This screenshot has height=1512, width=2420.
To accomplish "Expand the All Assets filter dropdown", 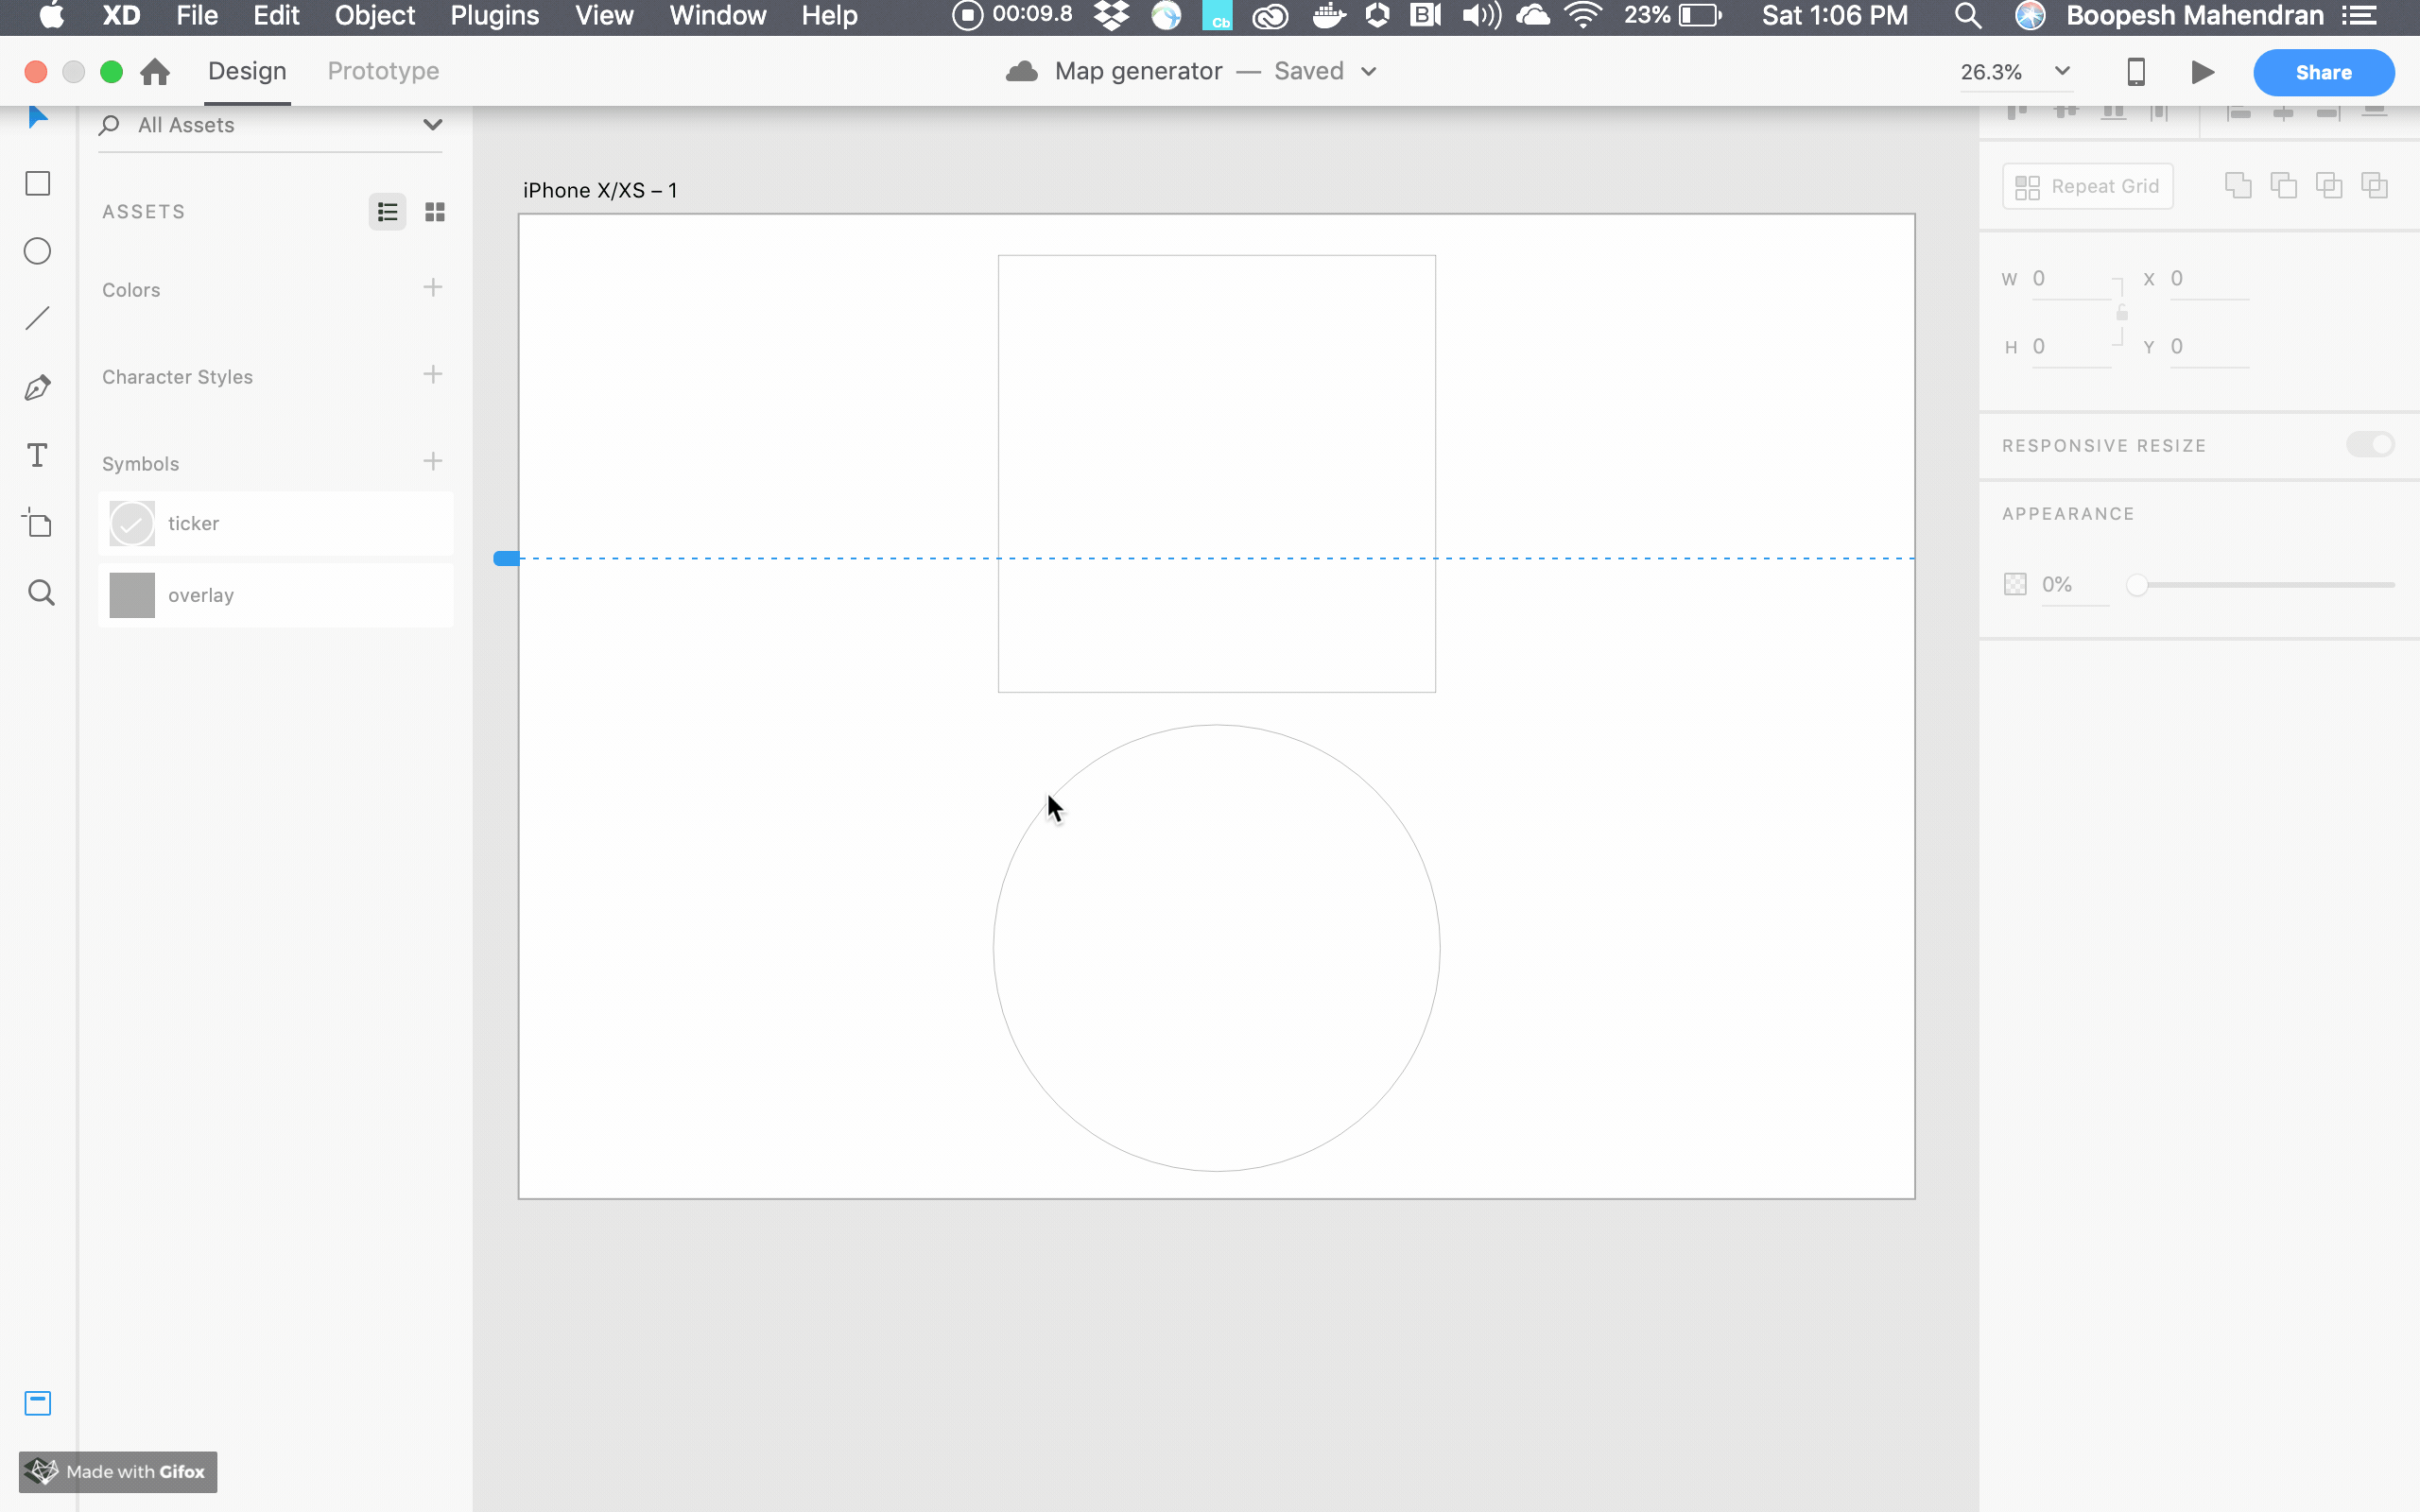I will [432, 125].
